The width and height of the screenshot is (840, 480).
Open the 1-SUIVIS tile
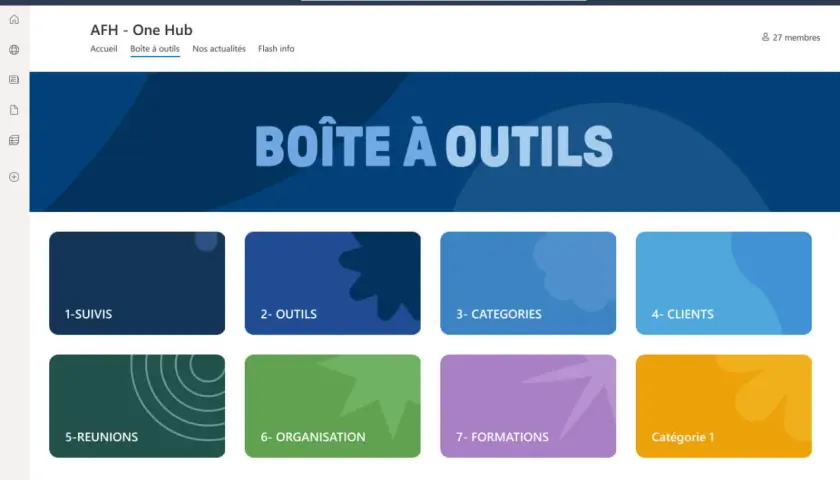tap(137, 283)
